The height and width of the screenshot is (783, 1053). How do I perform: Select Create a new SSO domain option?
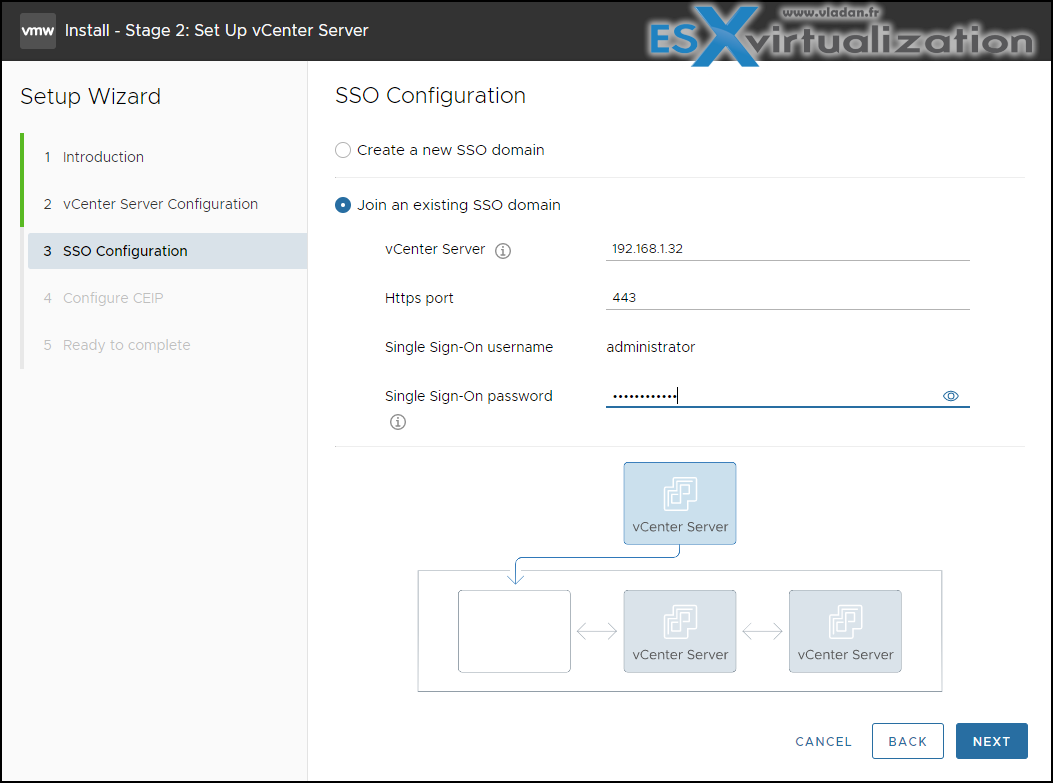[x=343, y=150]
